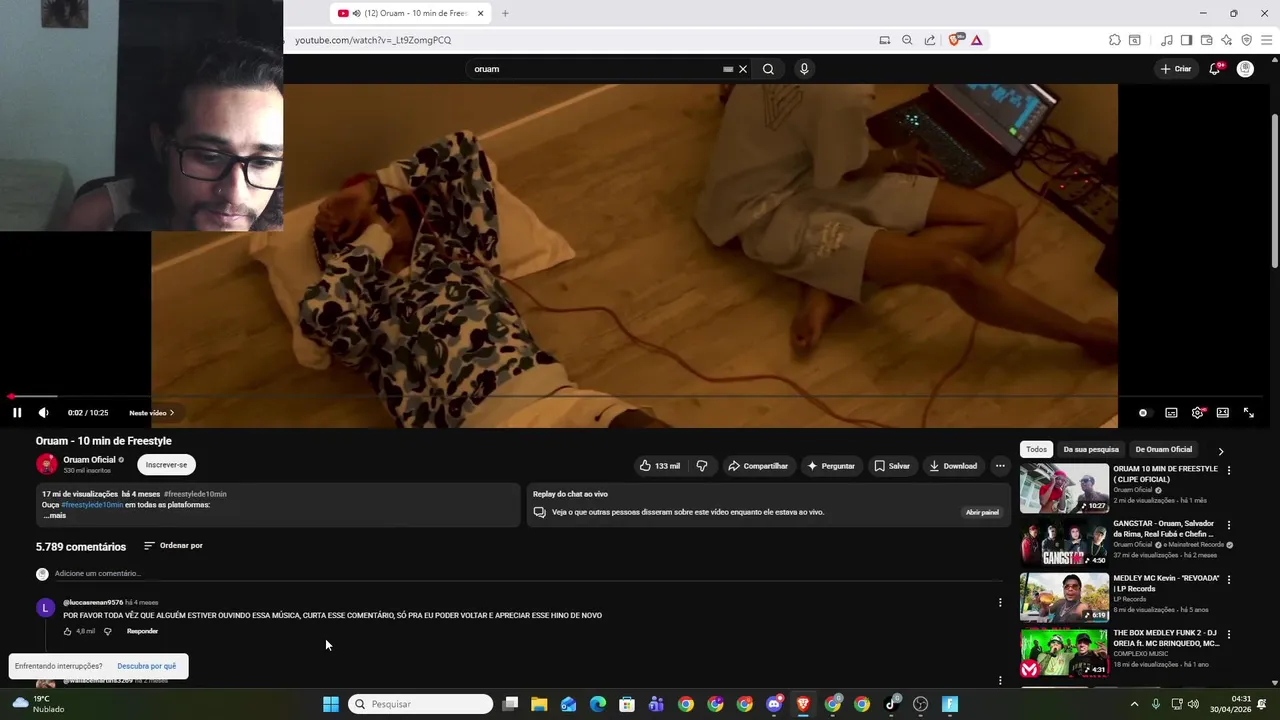Image resolution: width=1280 pixels, height=720 pixels.
Task: Open options for 'THE BOX MEDLEY FUNK 2' suggestion
Action: point(1229,634)
